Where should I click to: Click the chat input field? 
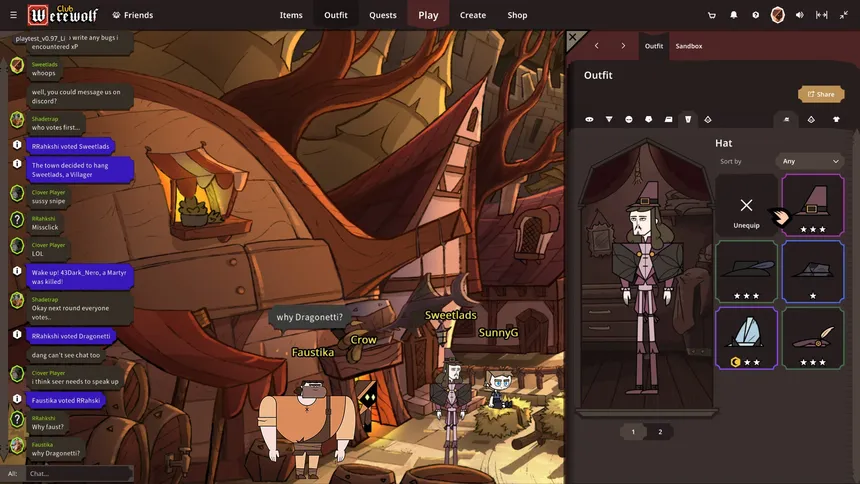(x=78, y=474)
